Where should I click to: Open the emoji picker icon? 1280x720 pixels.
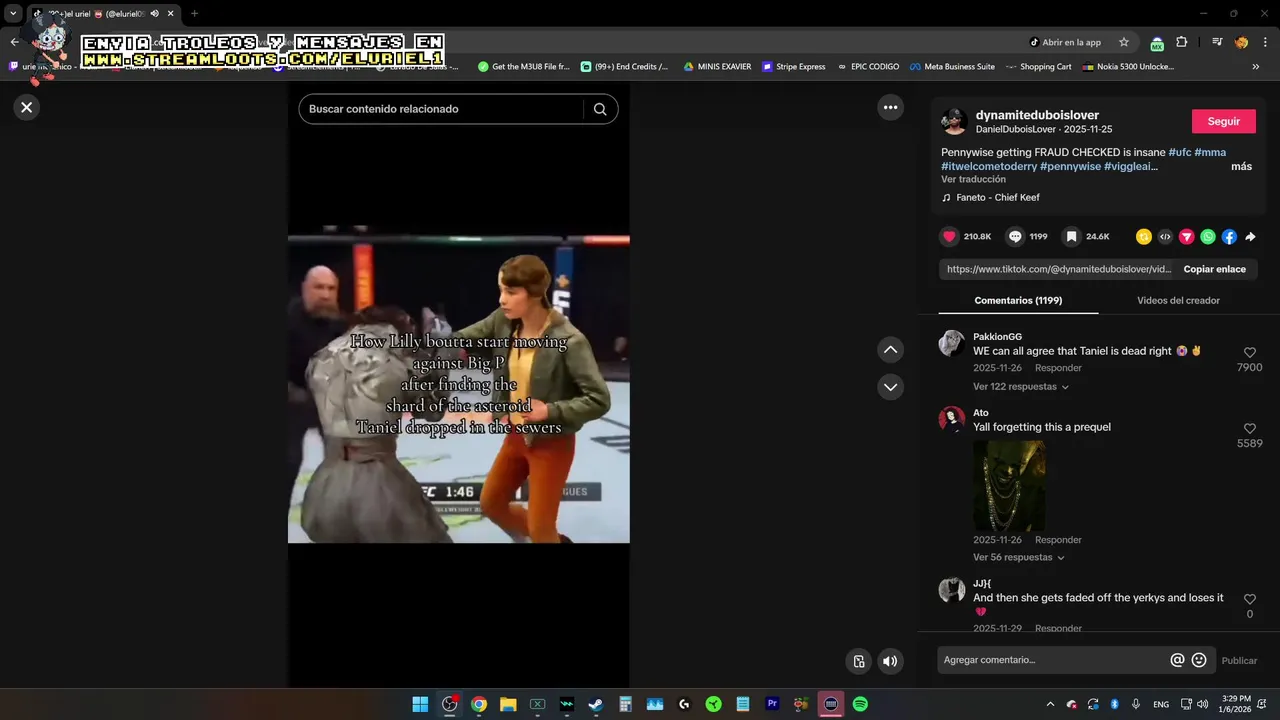[1199, 660]
